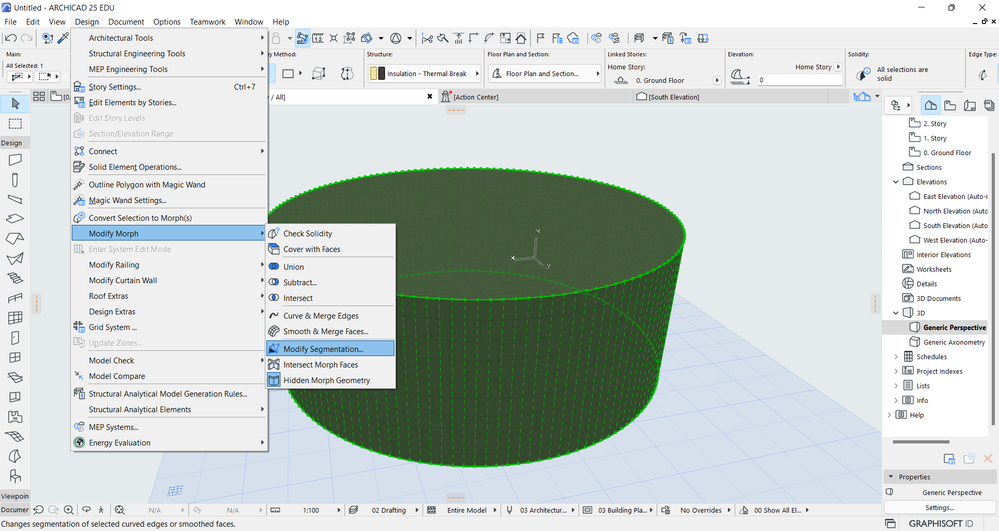
Task: Select Check Solidity option
Action: (x=307, y=234)
